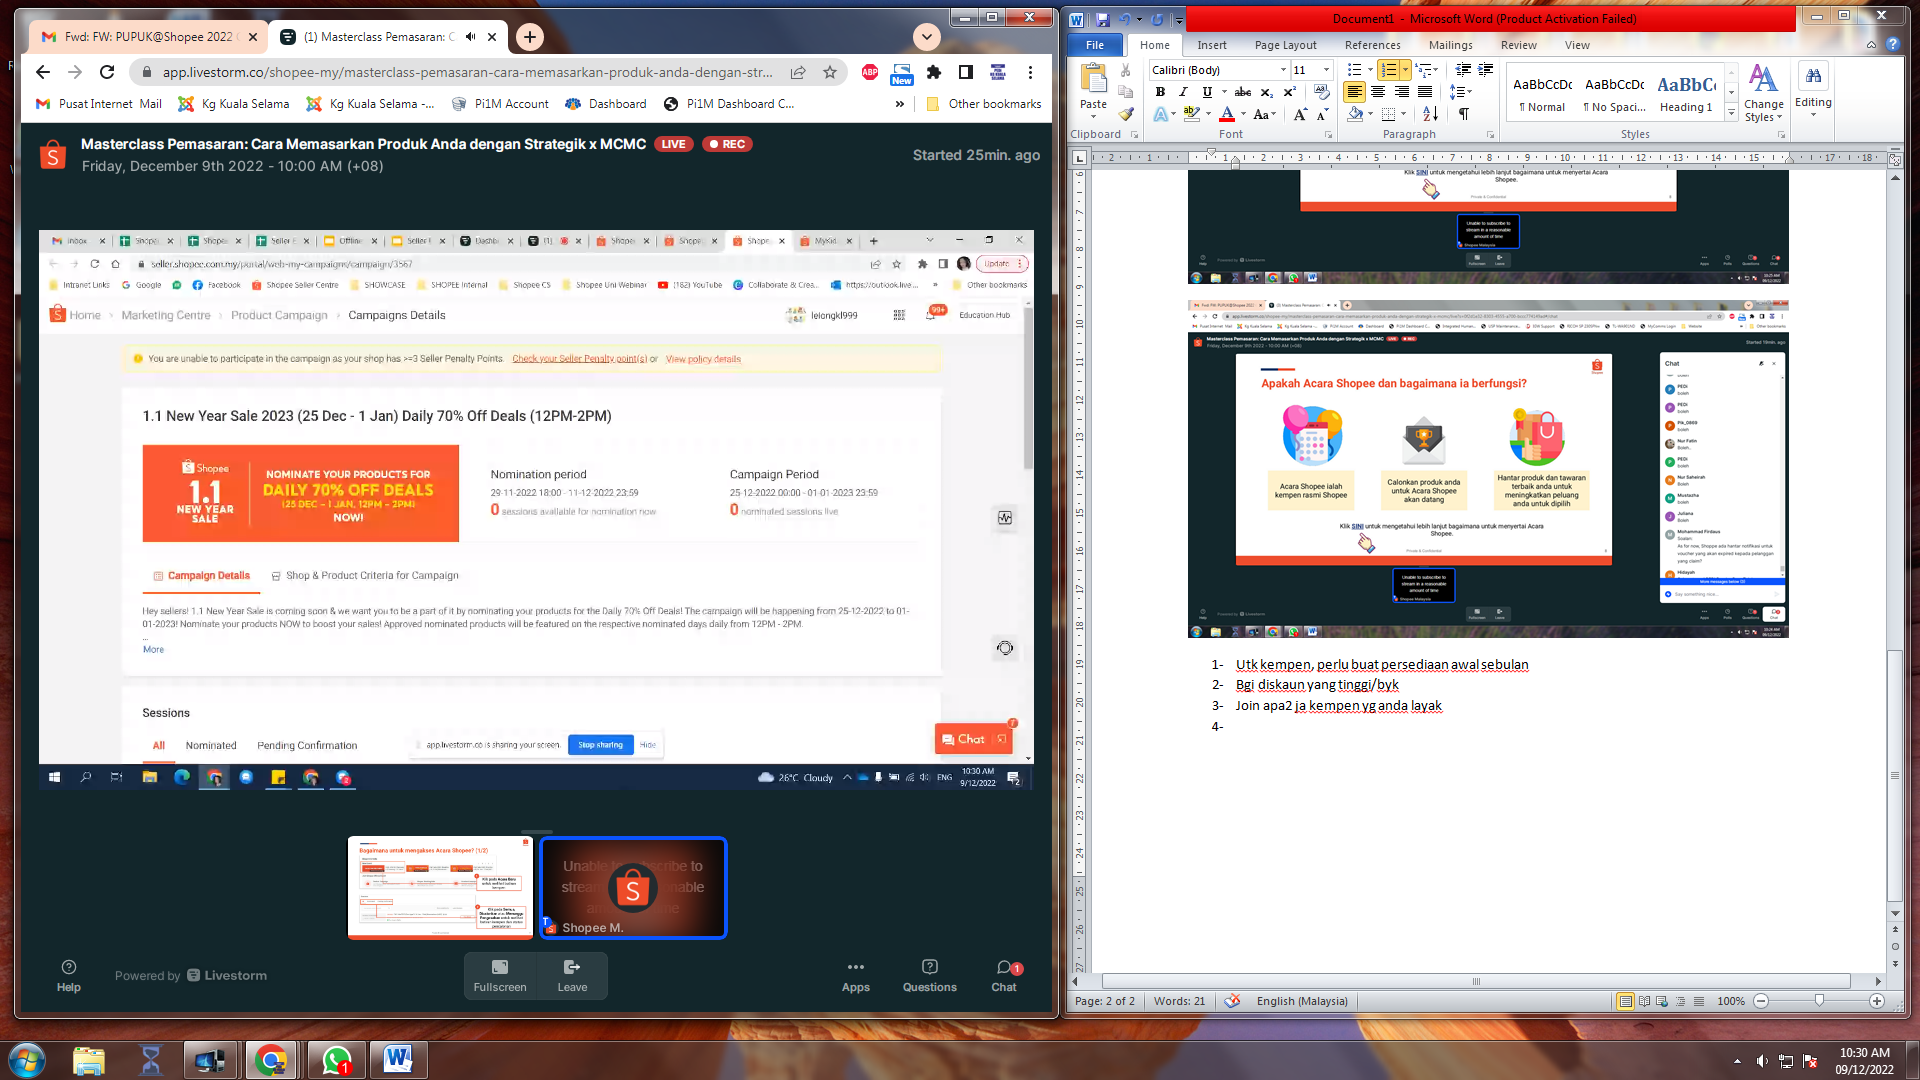Click the red font color swatch A
The width and height of the screenshot is (1920, 1080).
[1226, 115]
